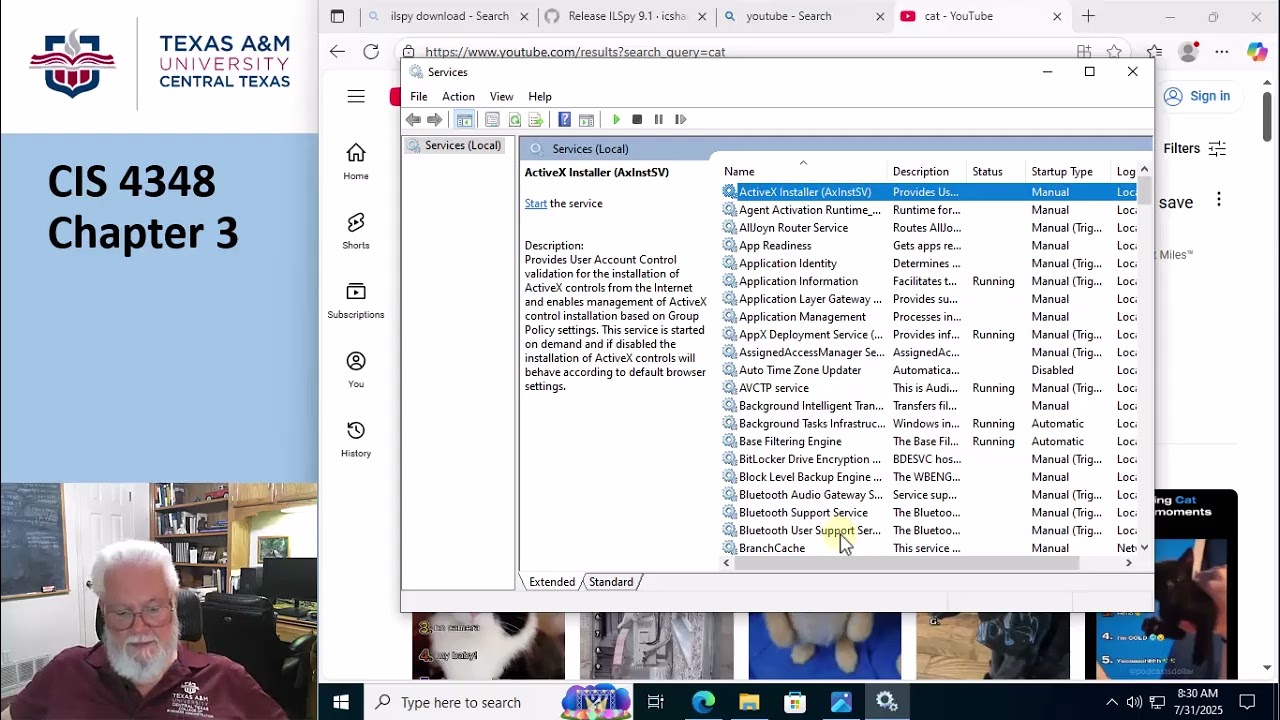Open the Action menu in Services
Image resolution: width=1280 pixels, height=720 pixels.
pos(458,97)
